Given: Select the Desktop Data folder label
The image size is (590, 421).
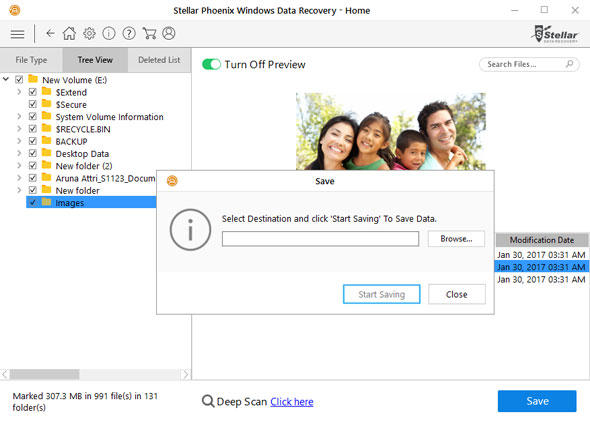Looking at the screenshot, I should [82, 154].
